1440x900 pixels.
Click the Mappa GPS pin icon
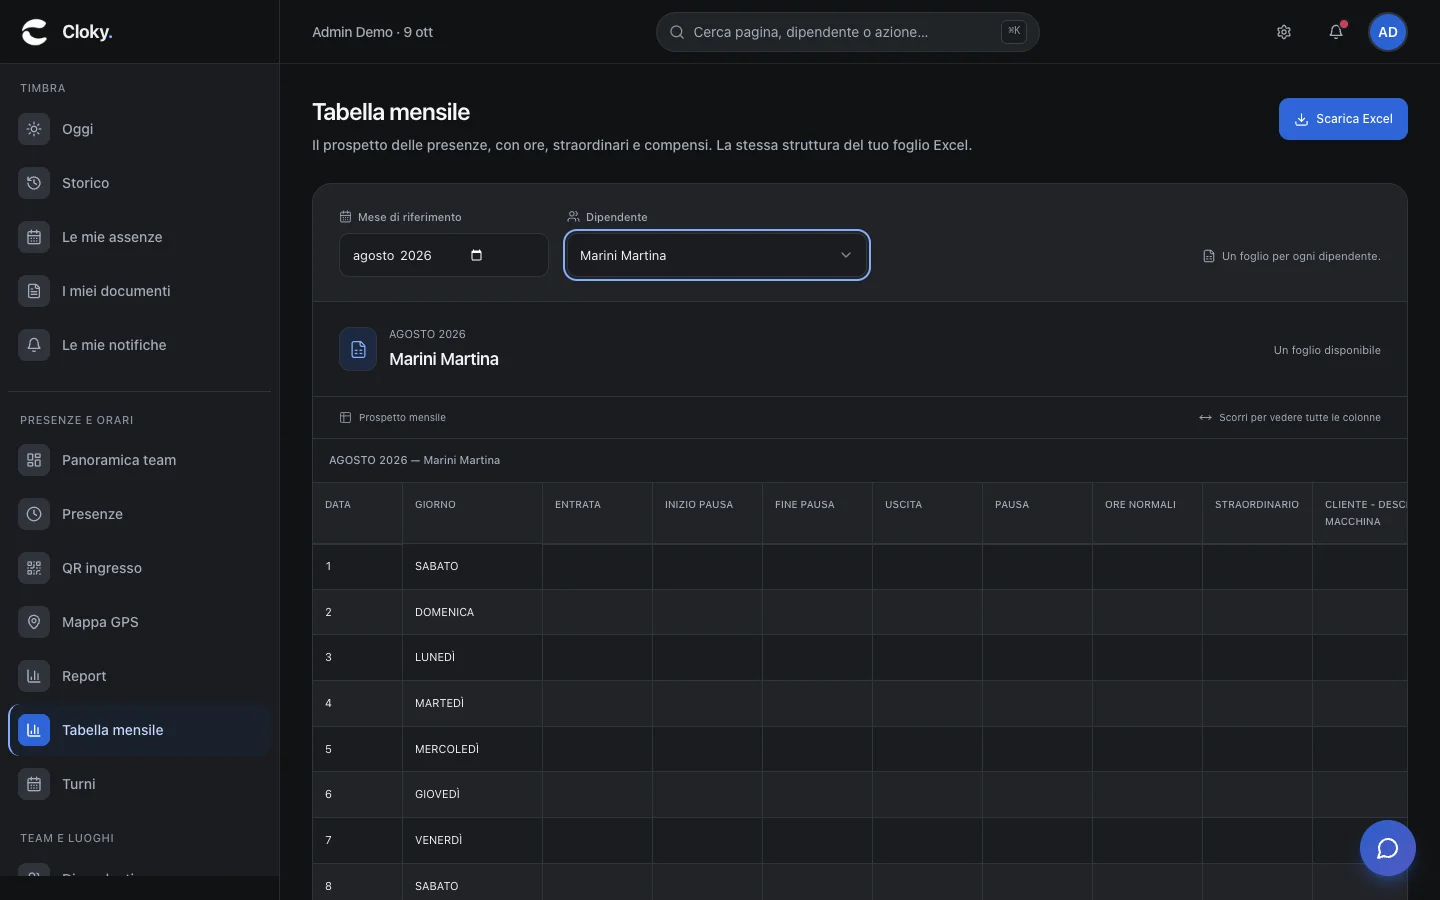point(34,622)
